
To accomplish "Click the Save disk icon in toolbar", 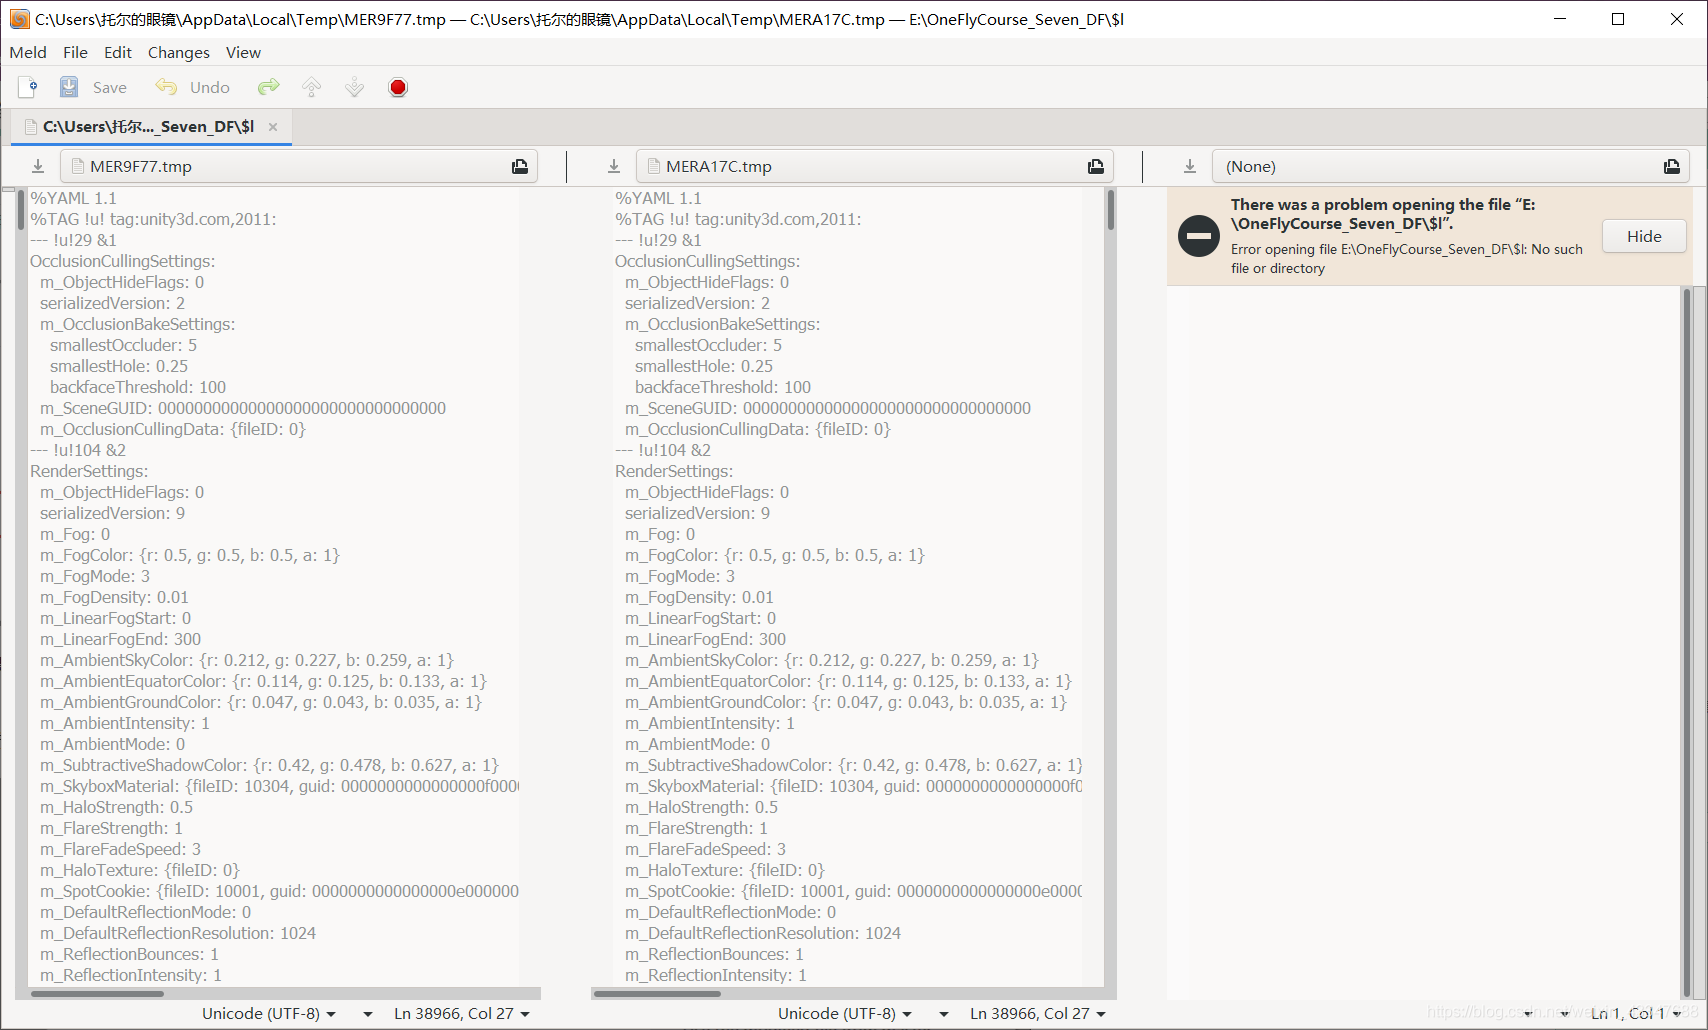I will click(x=69, y=88).
